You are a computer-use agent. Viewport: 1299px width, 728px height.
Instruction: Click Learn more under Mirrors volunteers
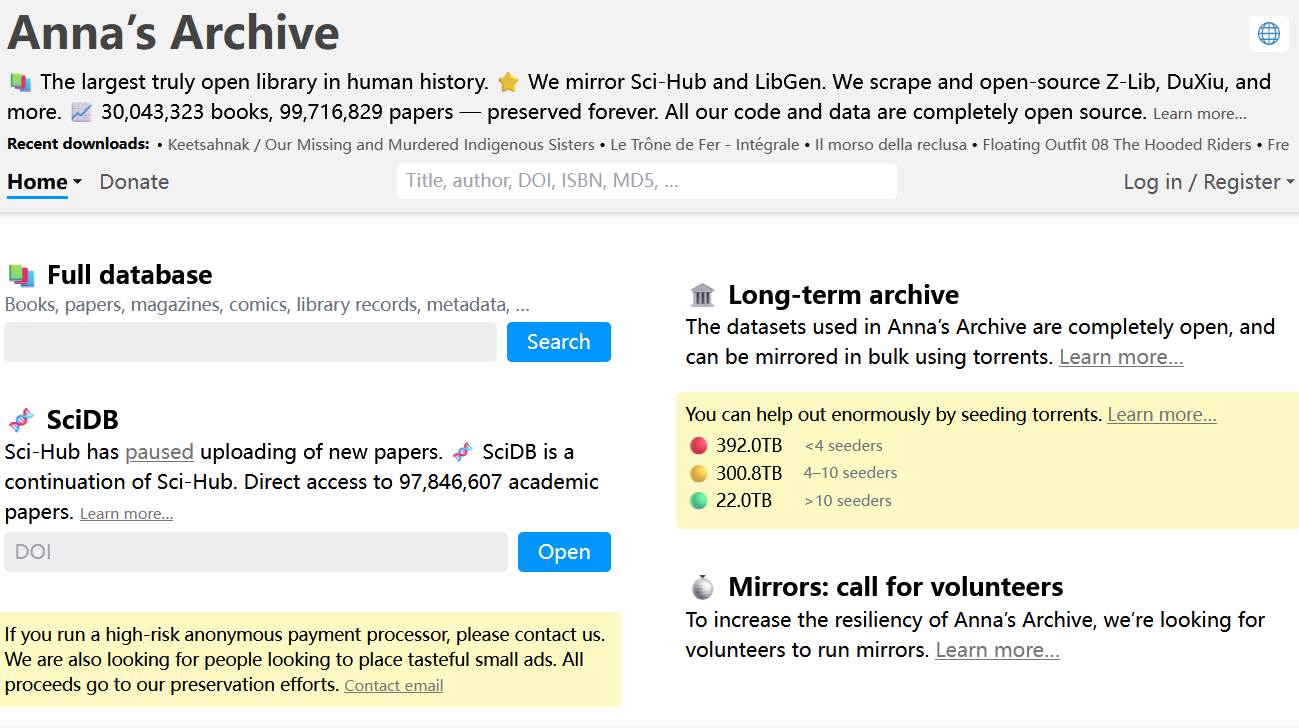click(x=997, y=650)
